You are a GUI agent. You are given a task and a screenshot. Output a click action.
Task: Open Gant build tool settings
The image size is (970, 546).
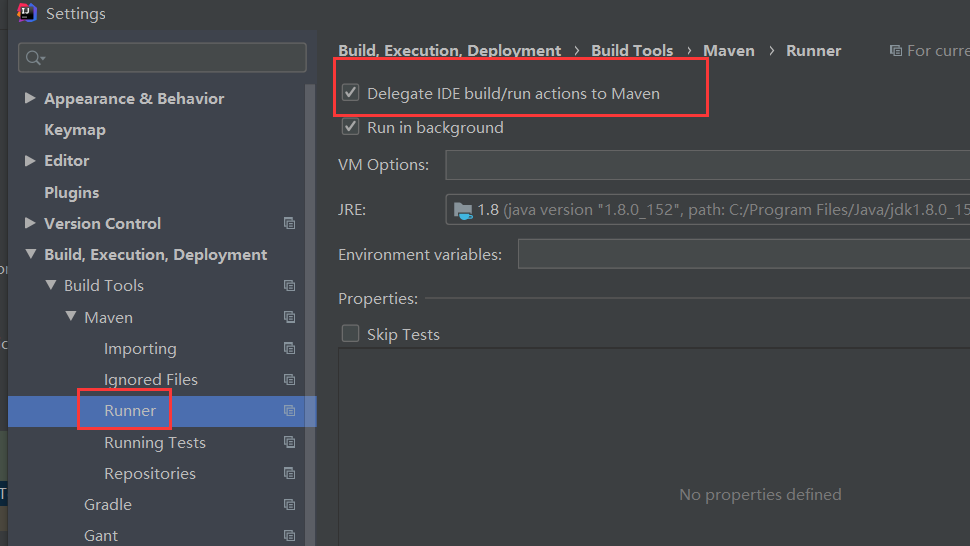(101, 535)
